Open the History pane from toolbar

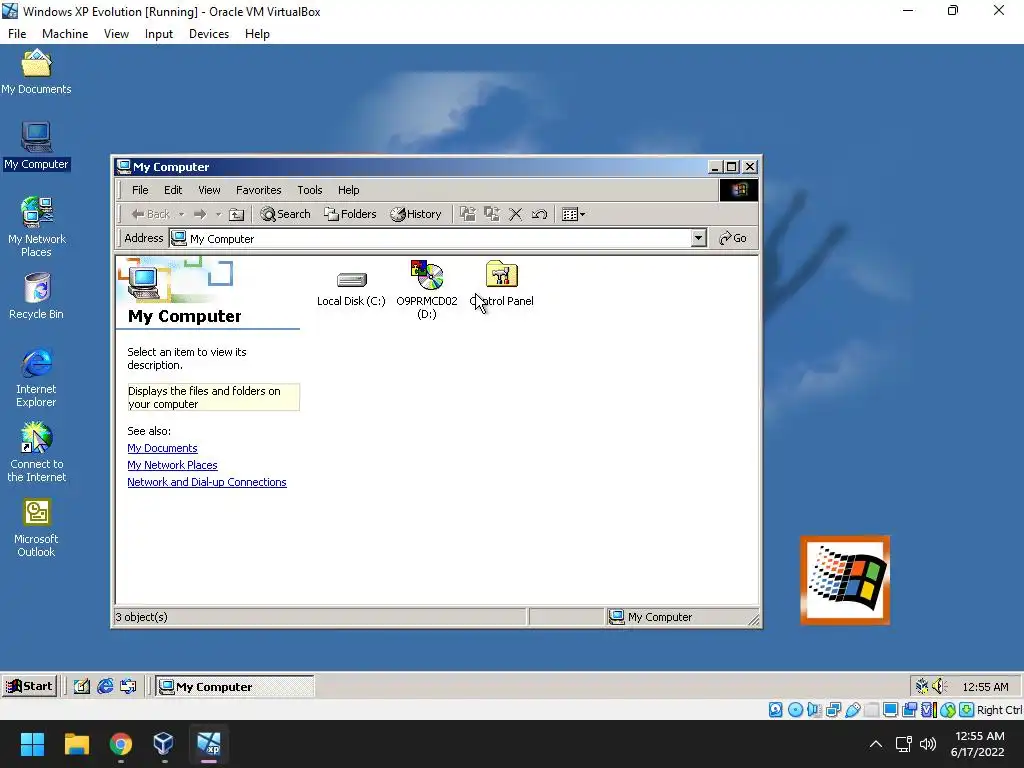[416, 214]
